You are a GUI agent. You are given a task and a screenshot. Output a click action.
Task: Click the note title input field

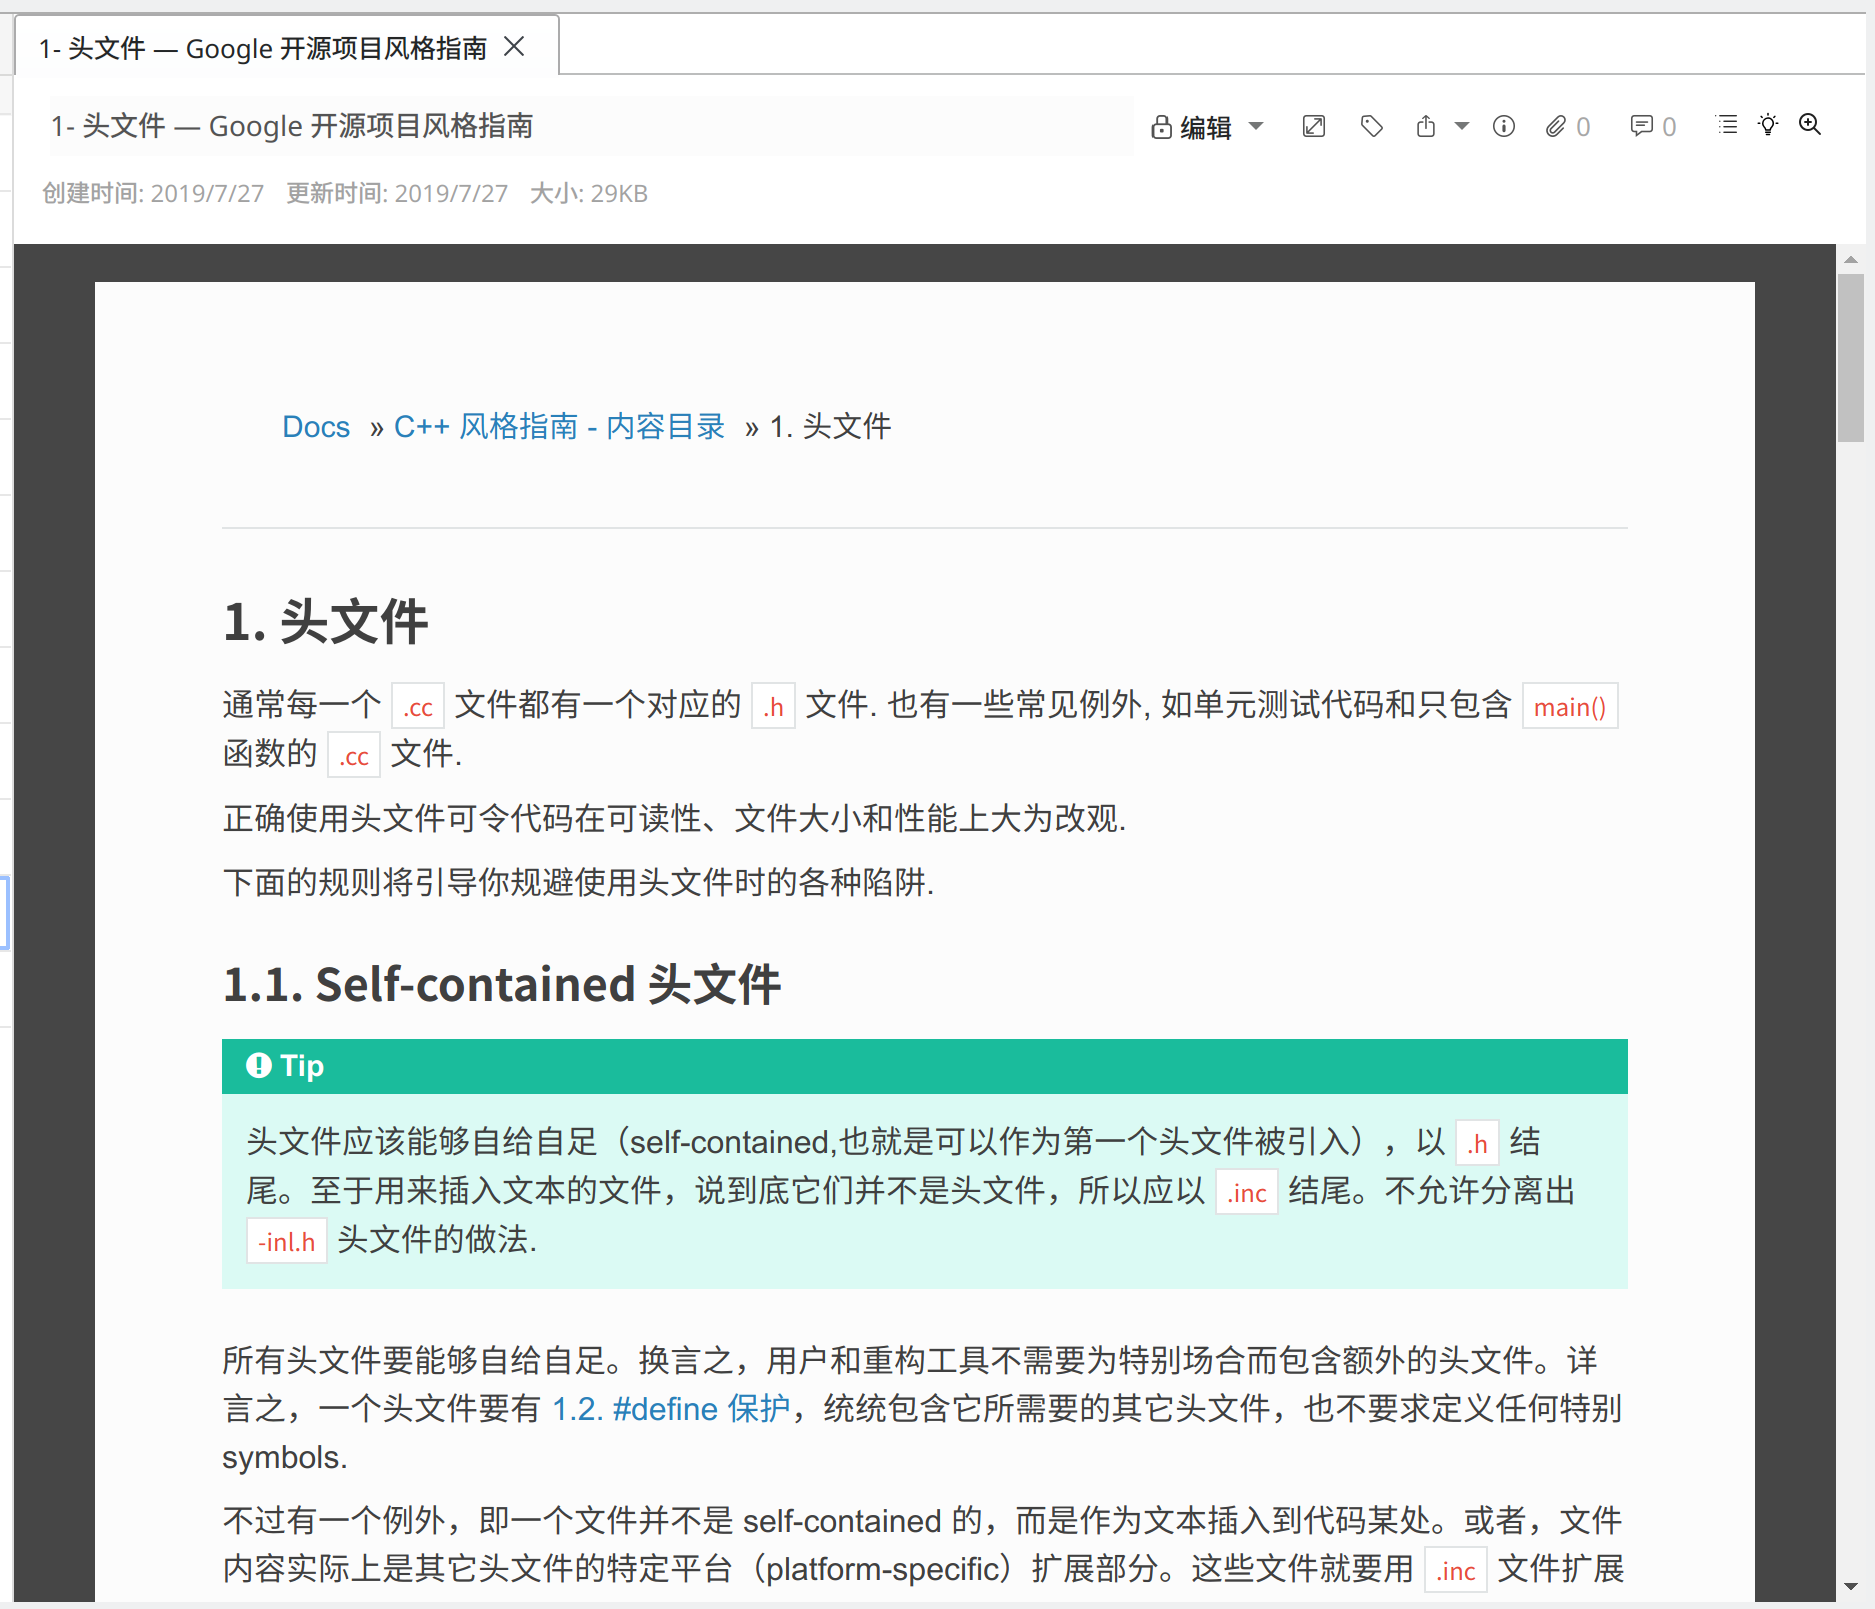point(590,126)
